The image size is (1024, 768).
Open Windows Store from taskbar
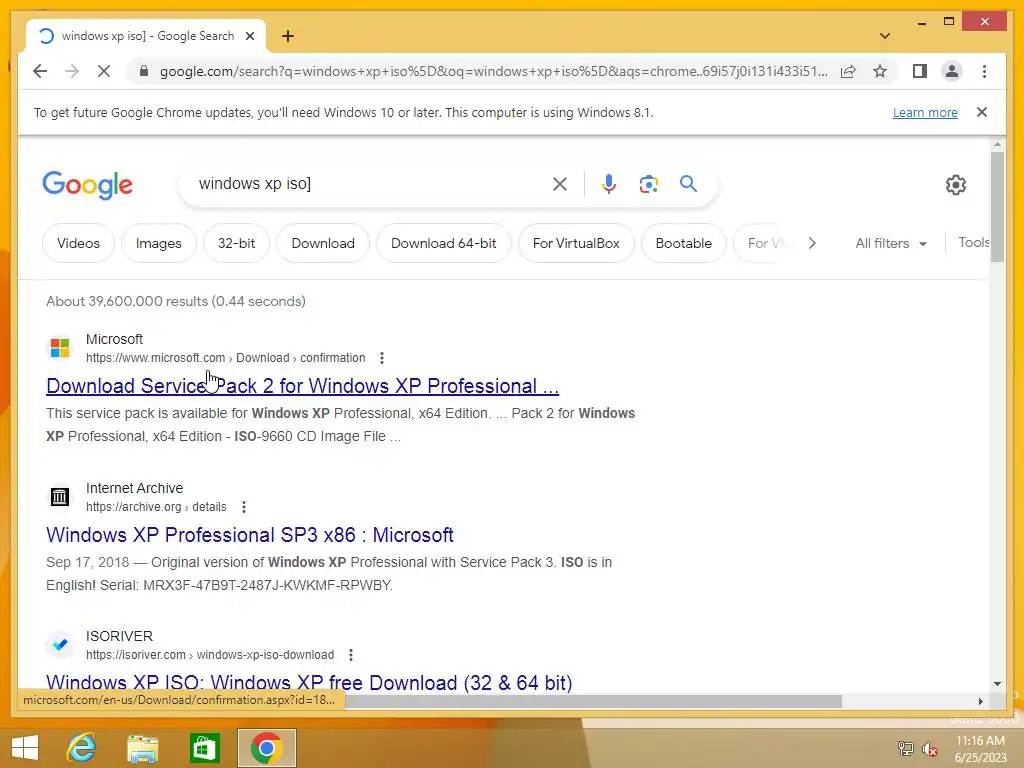coord(204,748)
